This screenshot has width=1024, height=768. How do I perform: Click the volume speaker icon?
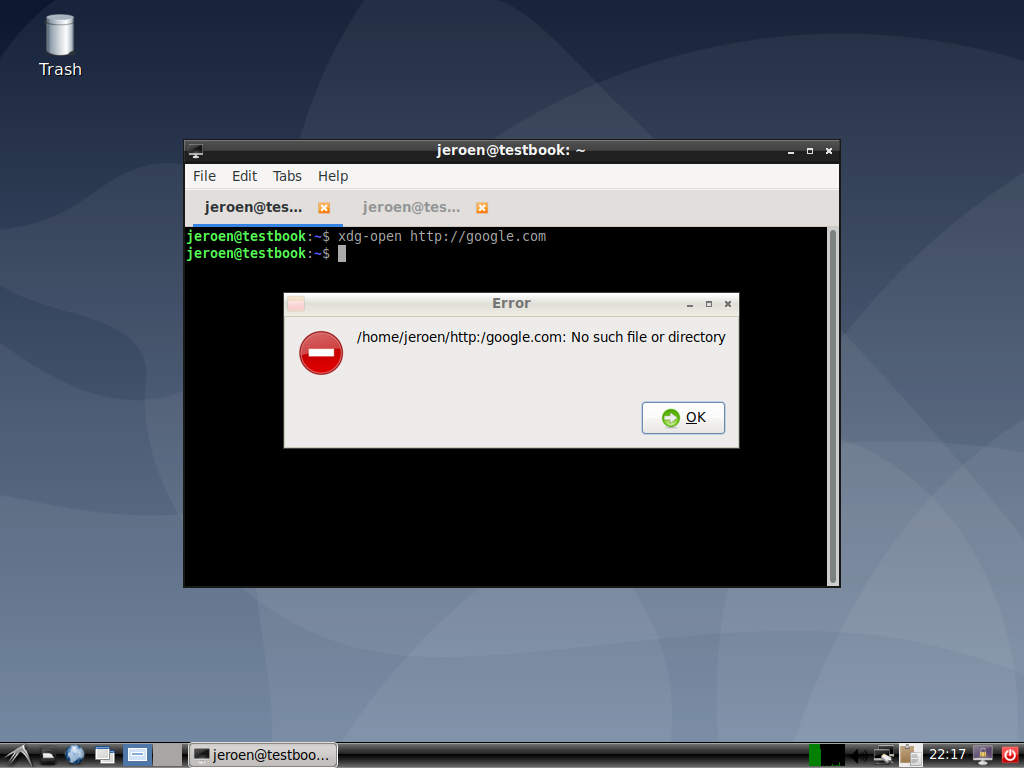click(859, 756)
